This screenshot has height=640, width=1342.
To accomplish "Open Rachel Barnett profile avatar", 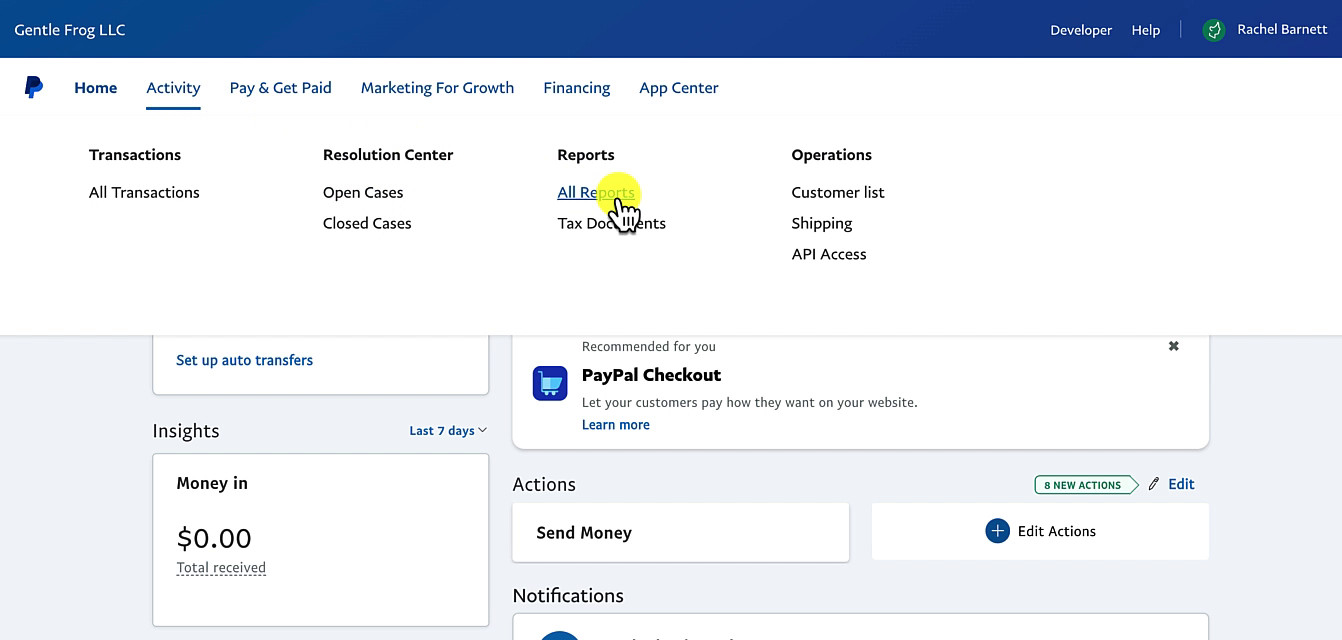I will pos(1214,30).
